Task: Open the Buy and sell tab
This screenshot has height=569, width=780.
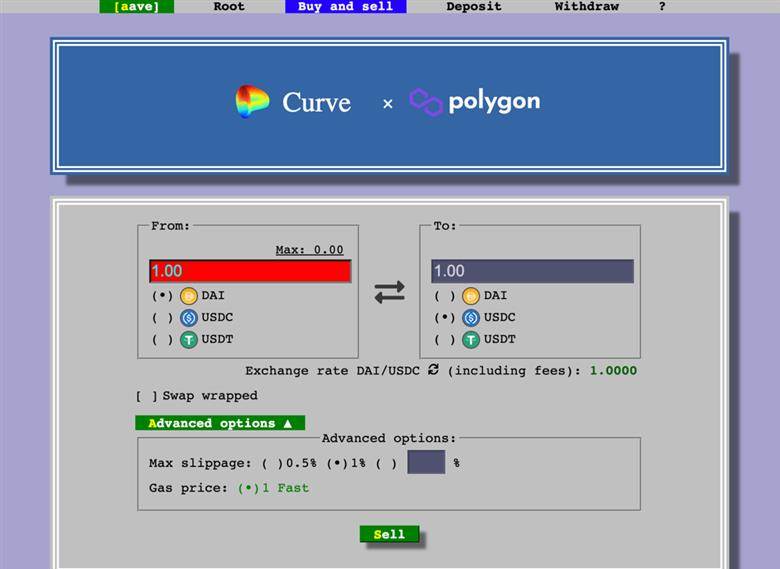Action: (346, 6)
